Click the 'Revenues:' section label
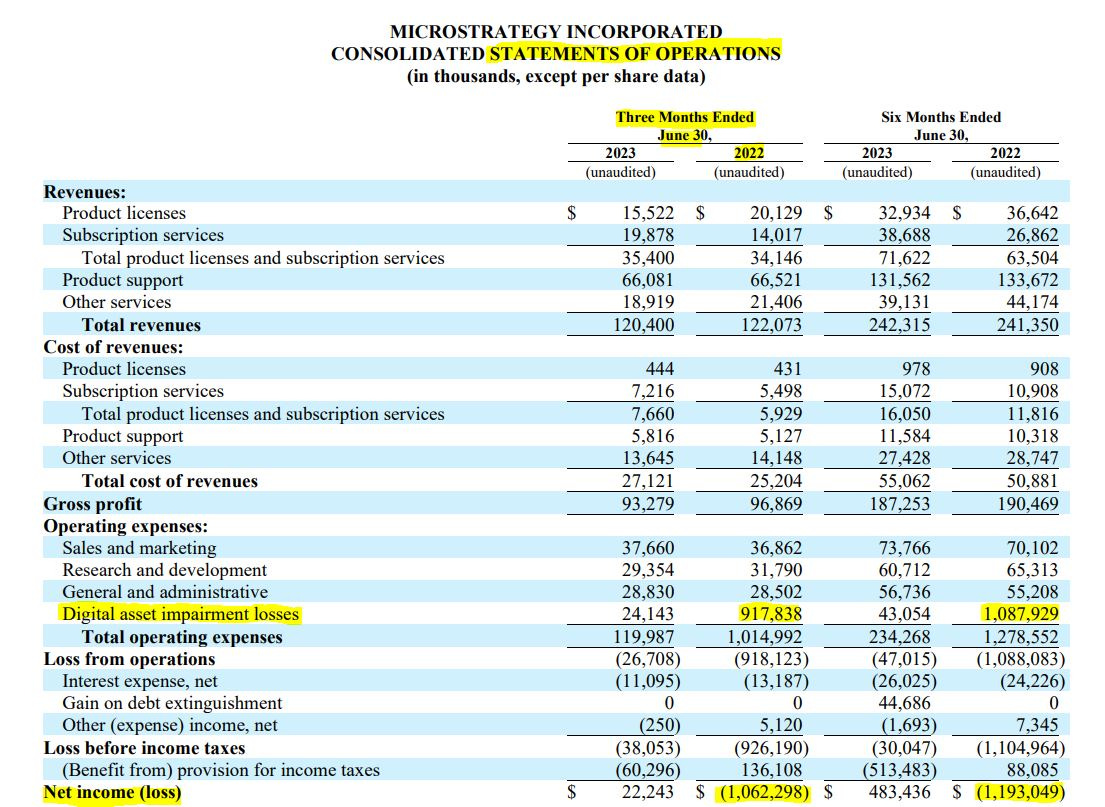The width and height of the screenshot is (1105, 807). [85, 192]
